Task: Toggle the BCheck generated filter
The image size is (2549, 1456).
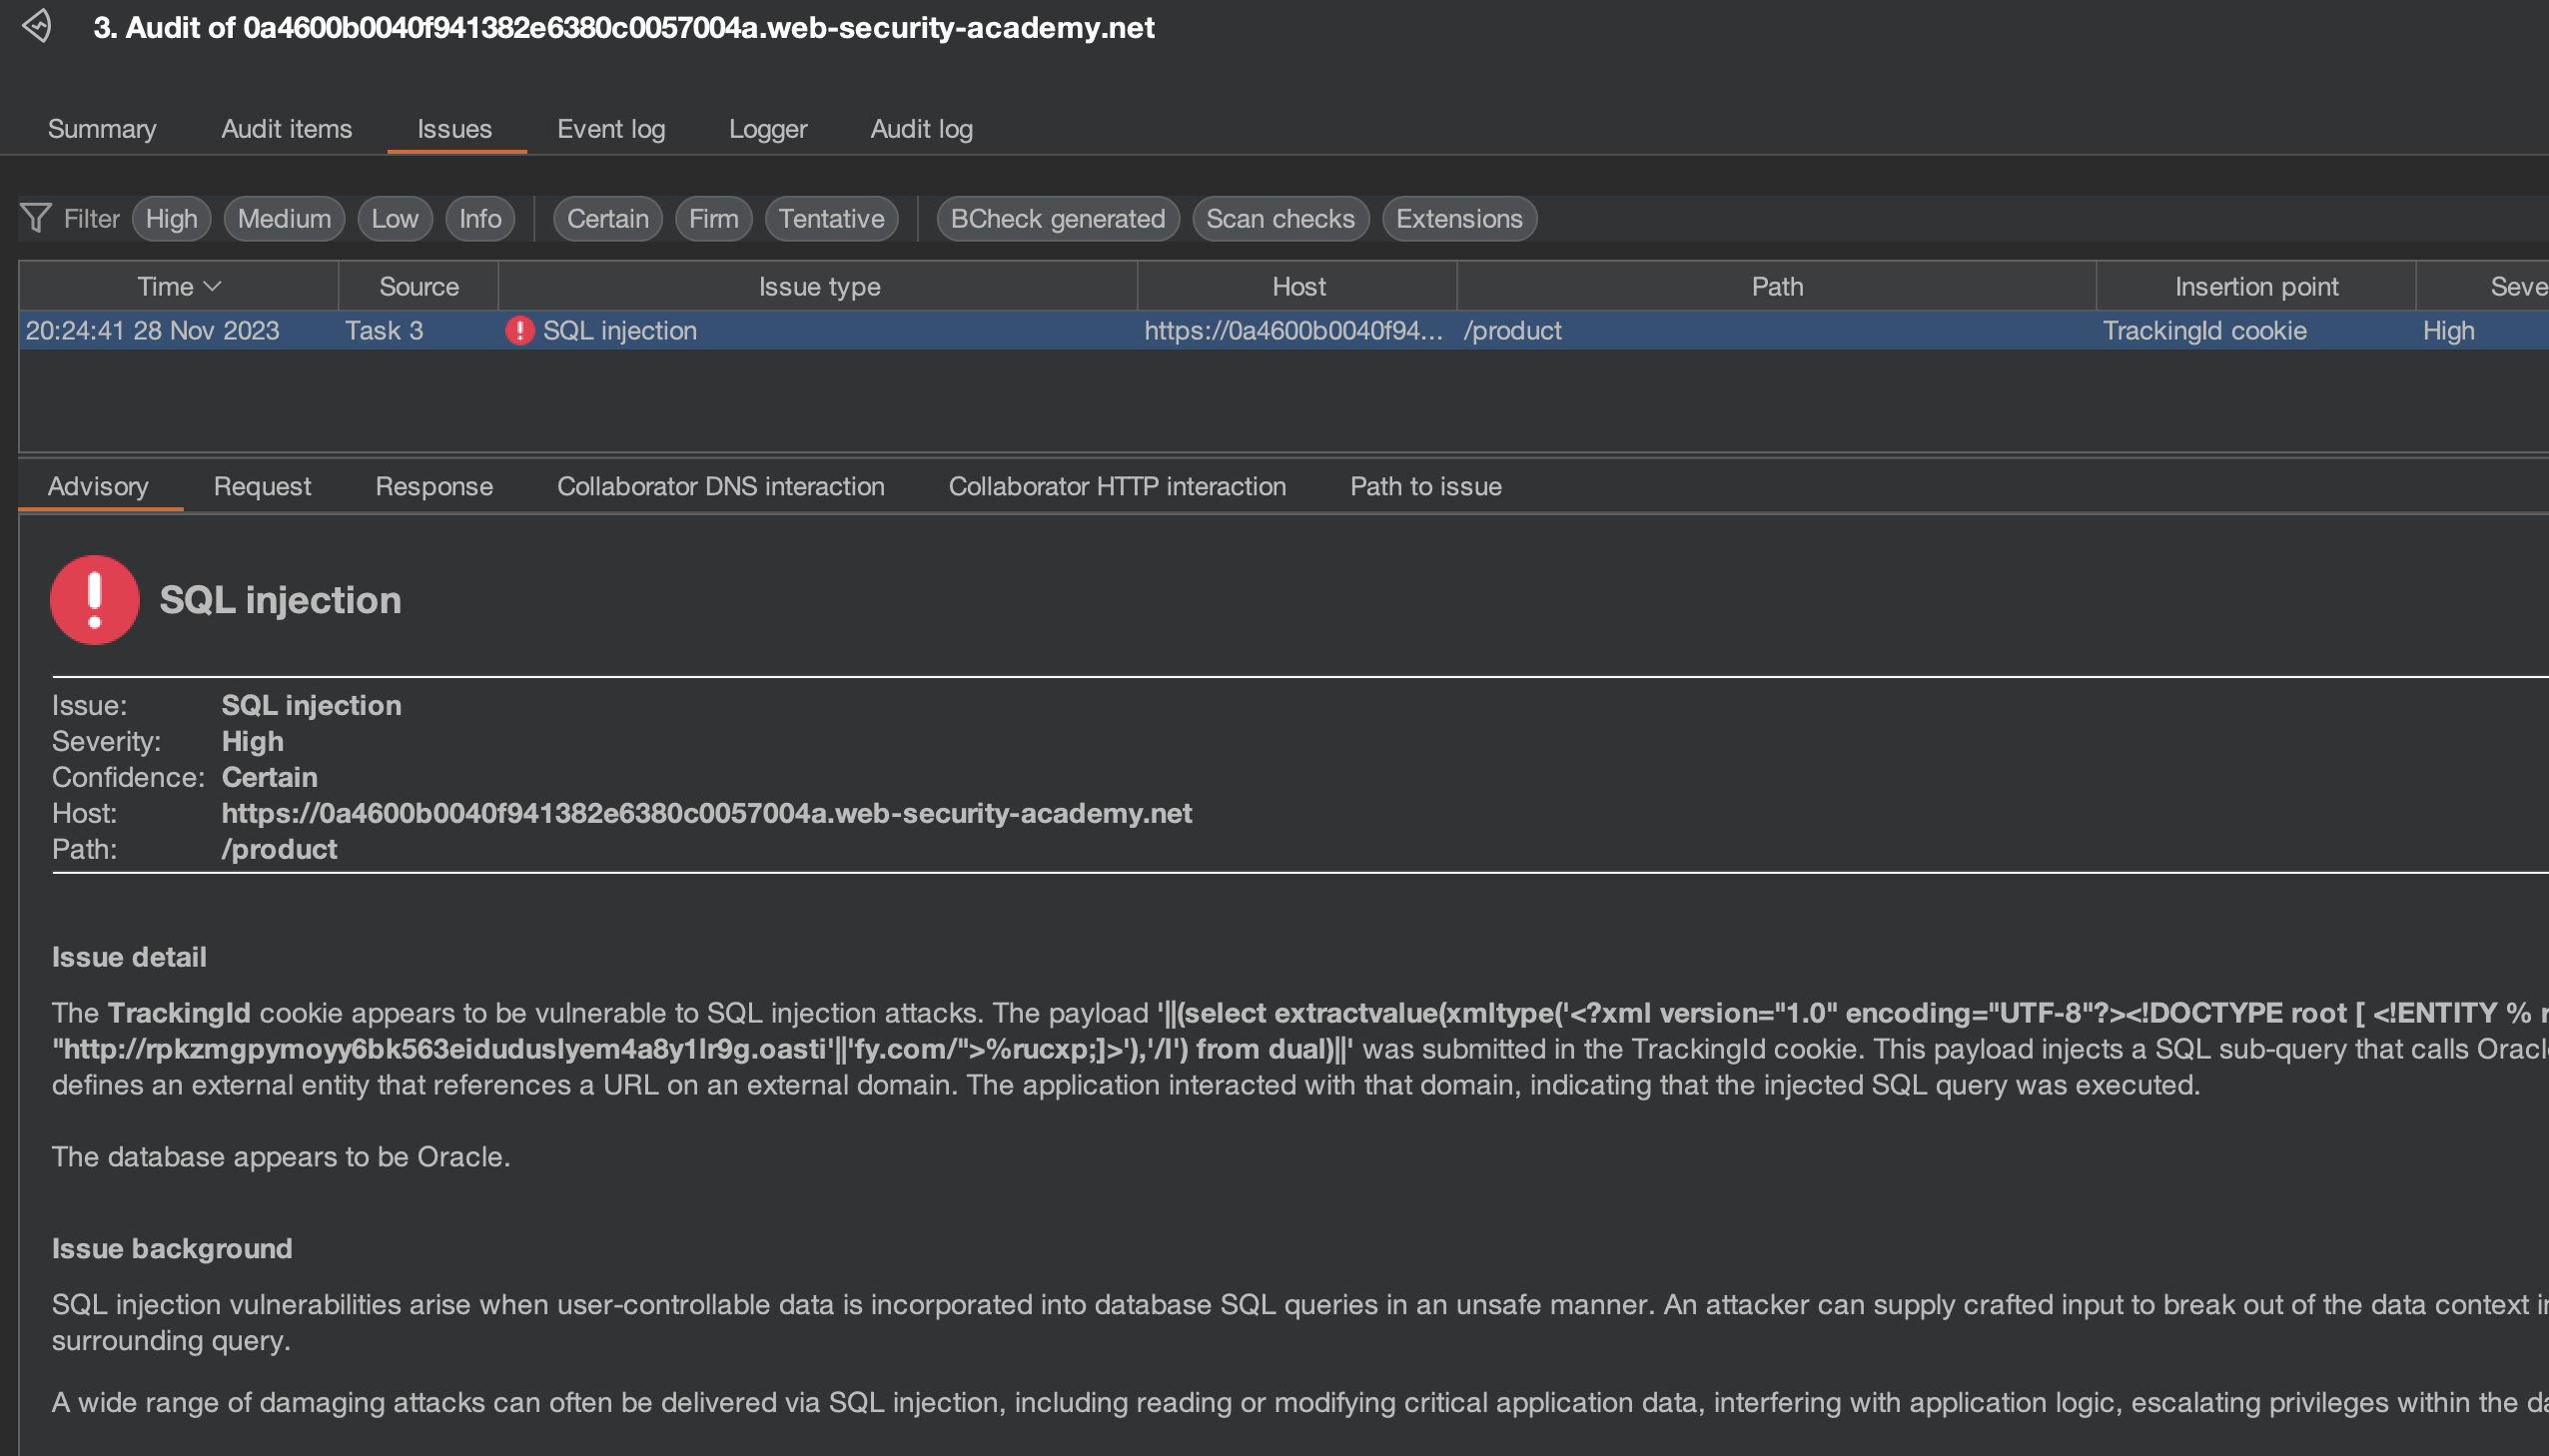Action: (1057, 218)
